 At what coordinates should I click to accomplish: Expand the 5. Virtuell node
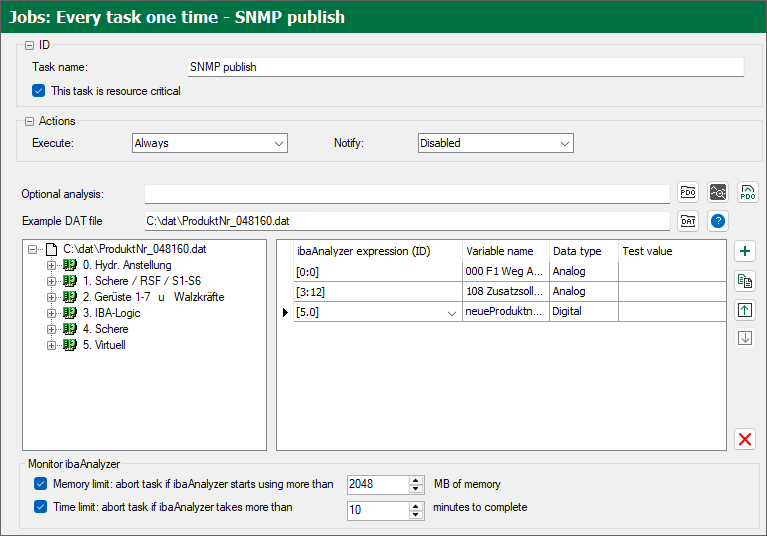click(51, 345)
